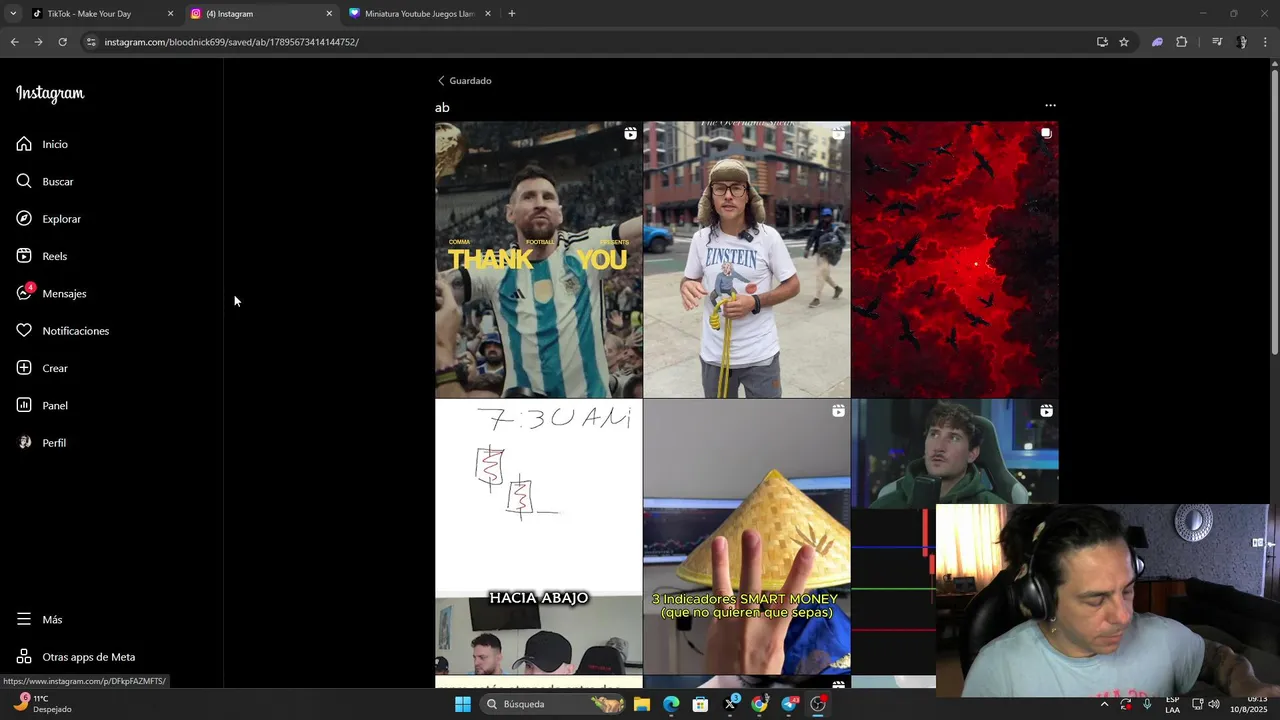Open a new browser tab
The image size is (1280, 720).
click(512, 14)
